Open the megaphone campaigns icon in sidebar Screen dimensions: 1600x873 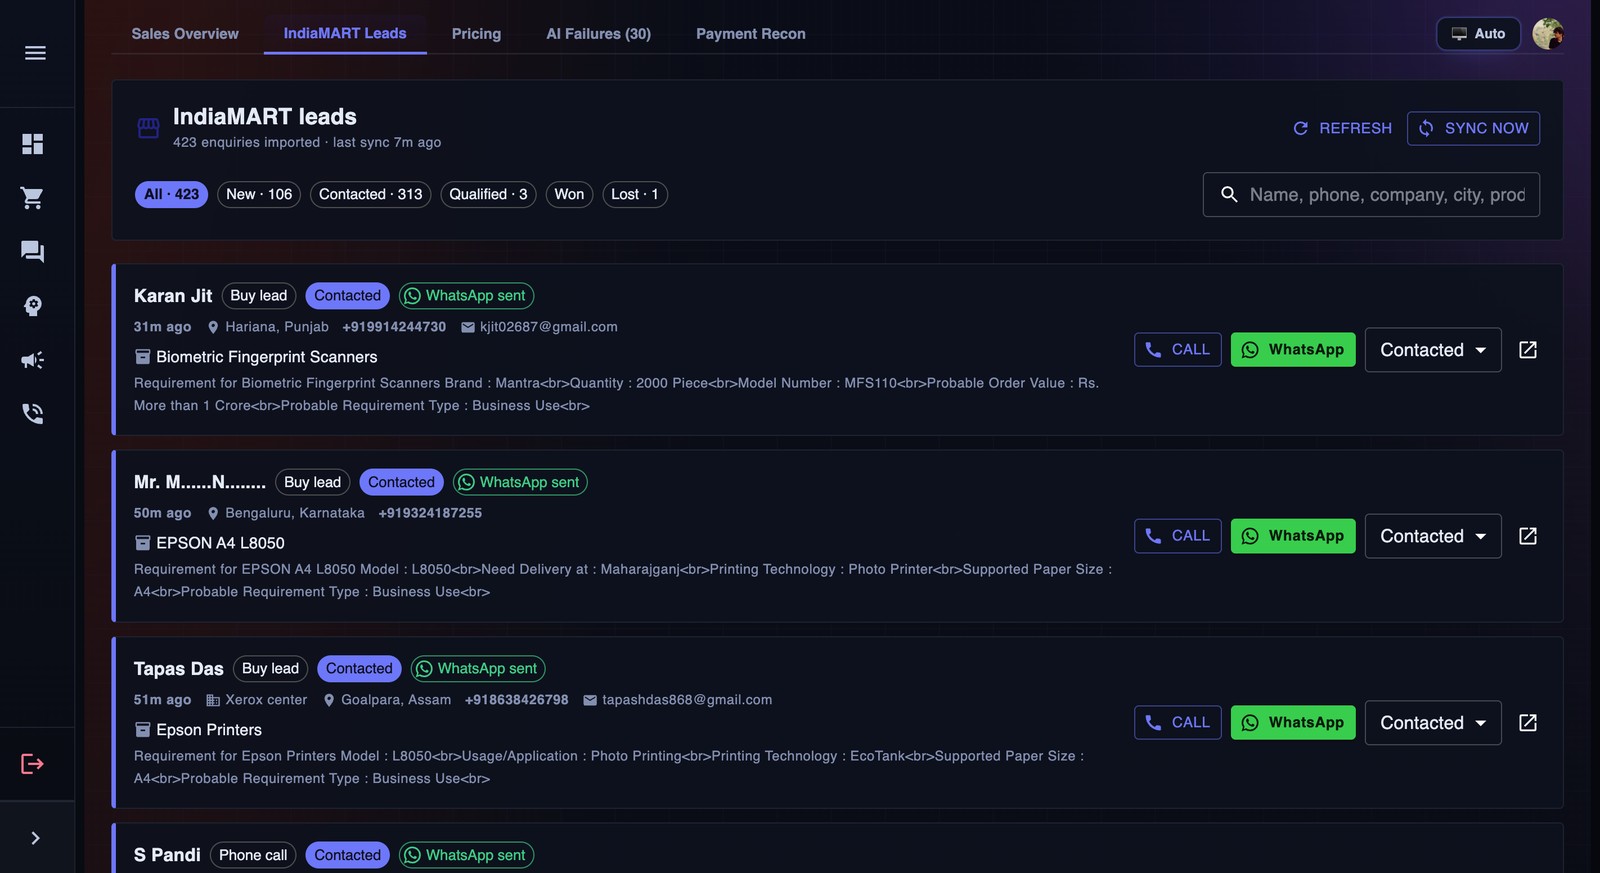coord(33,360)
